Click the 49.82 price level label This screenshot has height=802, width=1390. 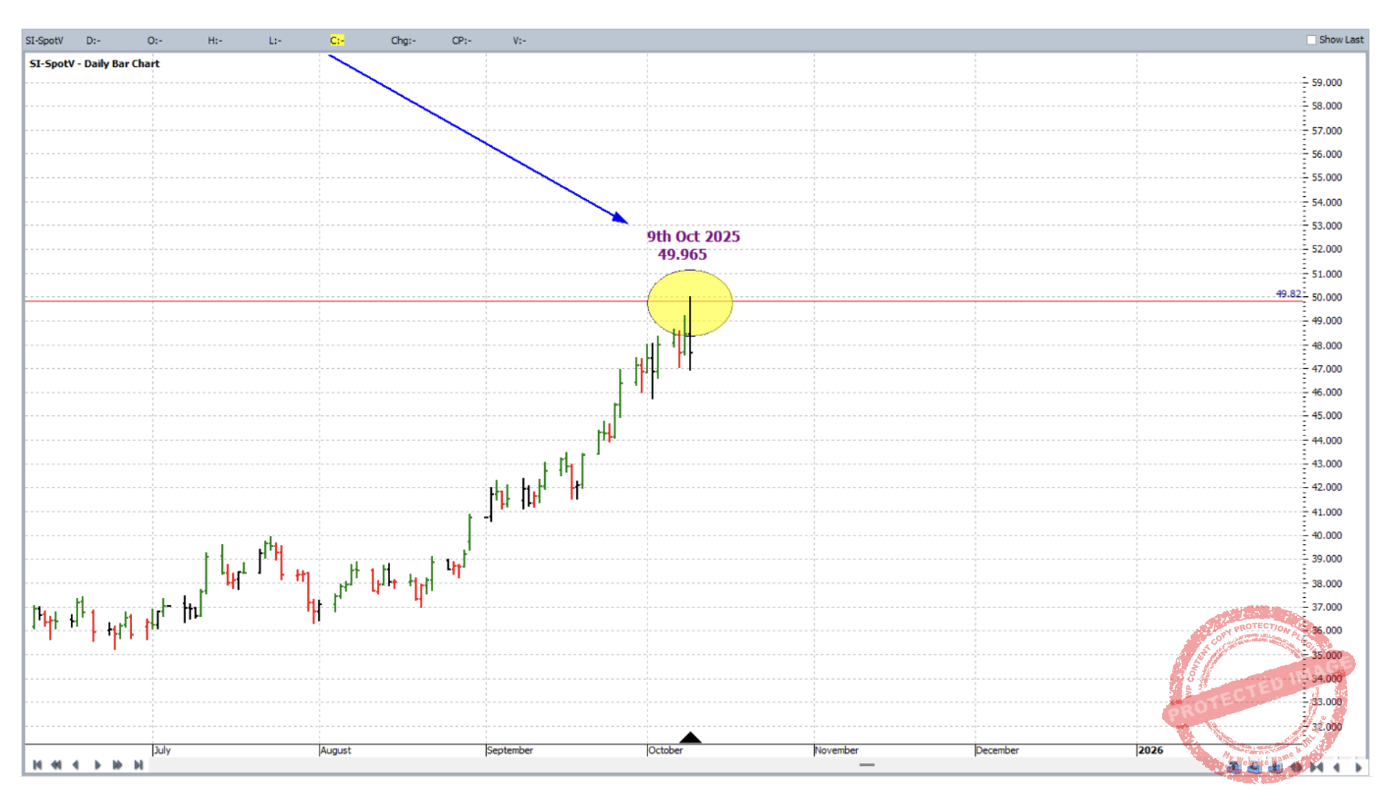click(x=1288, y=294)
